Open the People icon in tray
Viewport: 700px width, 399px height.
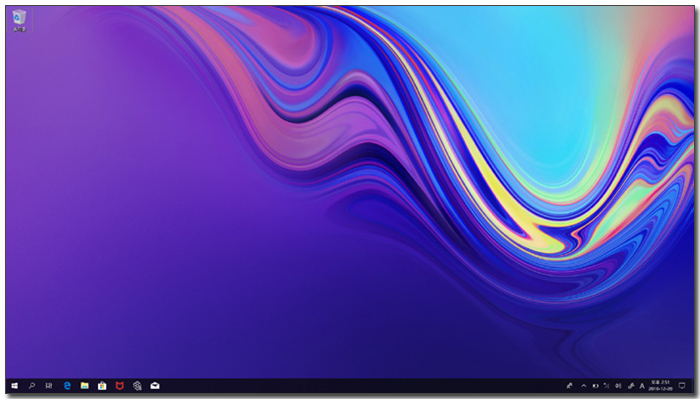coord(570,386)
